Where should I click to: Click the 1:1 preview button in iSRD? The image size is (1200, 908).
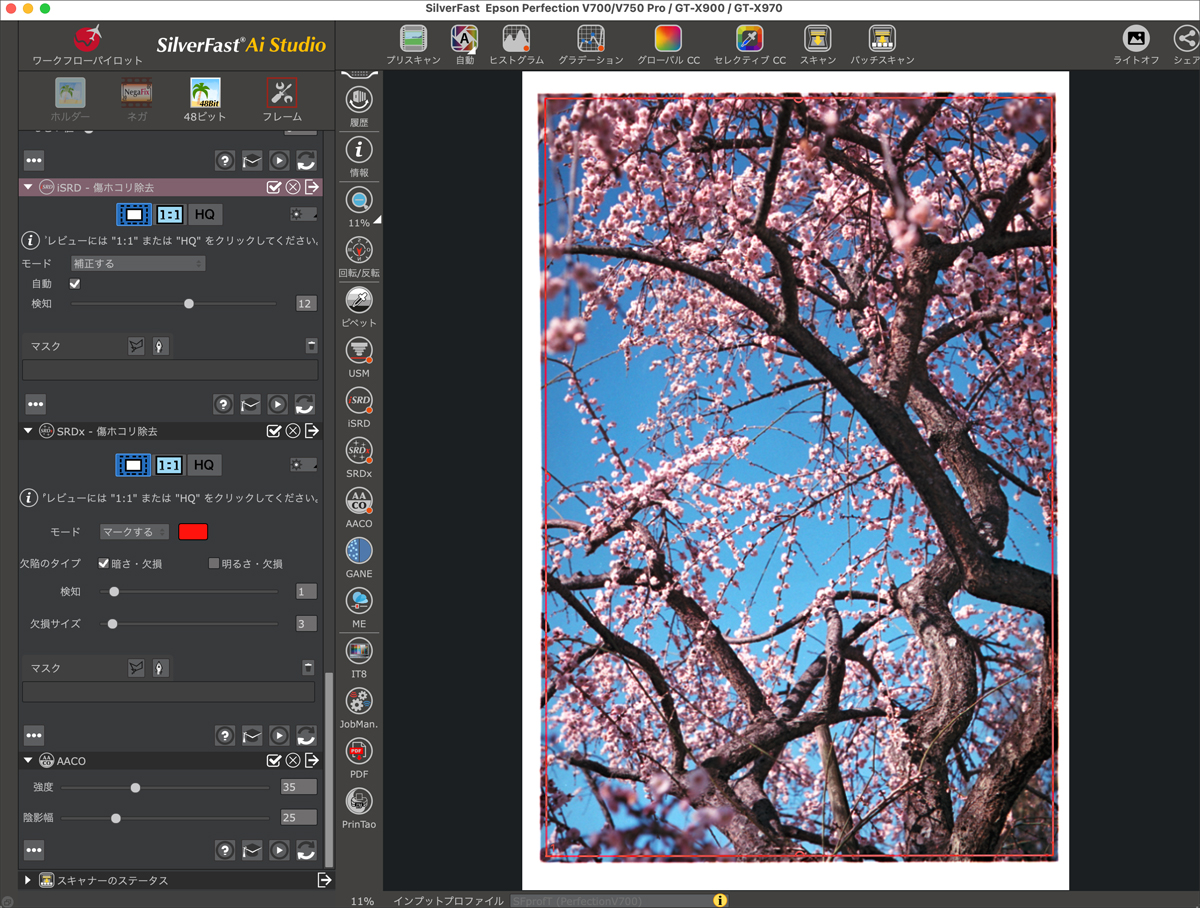click(x=170, y=215)
